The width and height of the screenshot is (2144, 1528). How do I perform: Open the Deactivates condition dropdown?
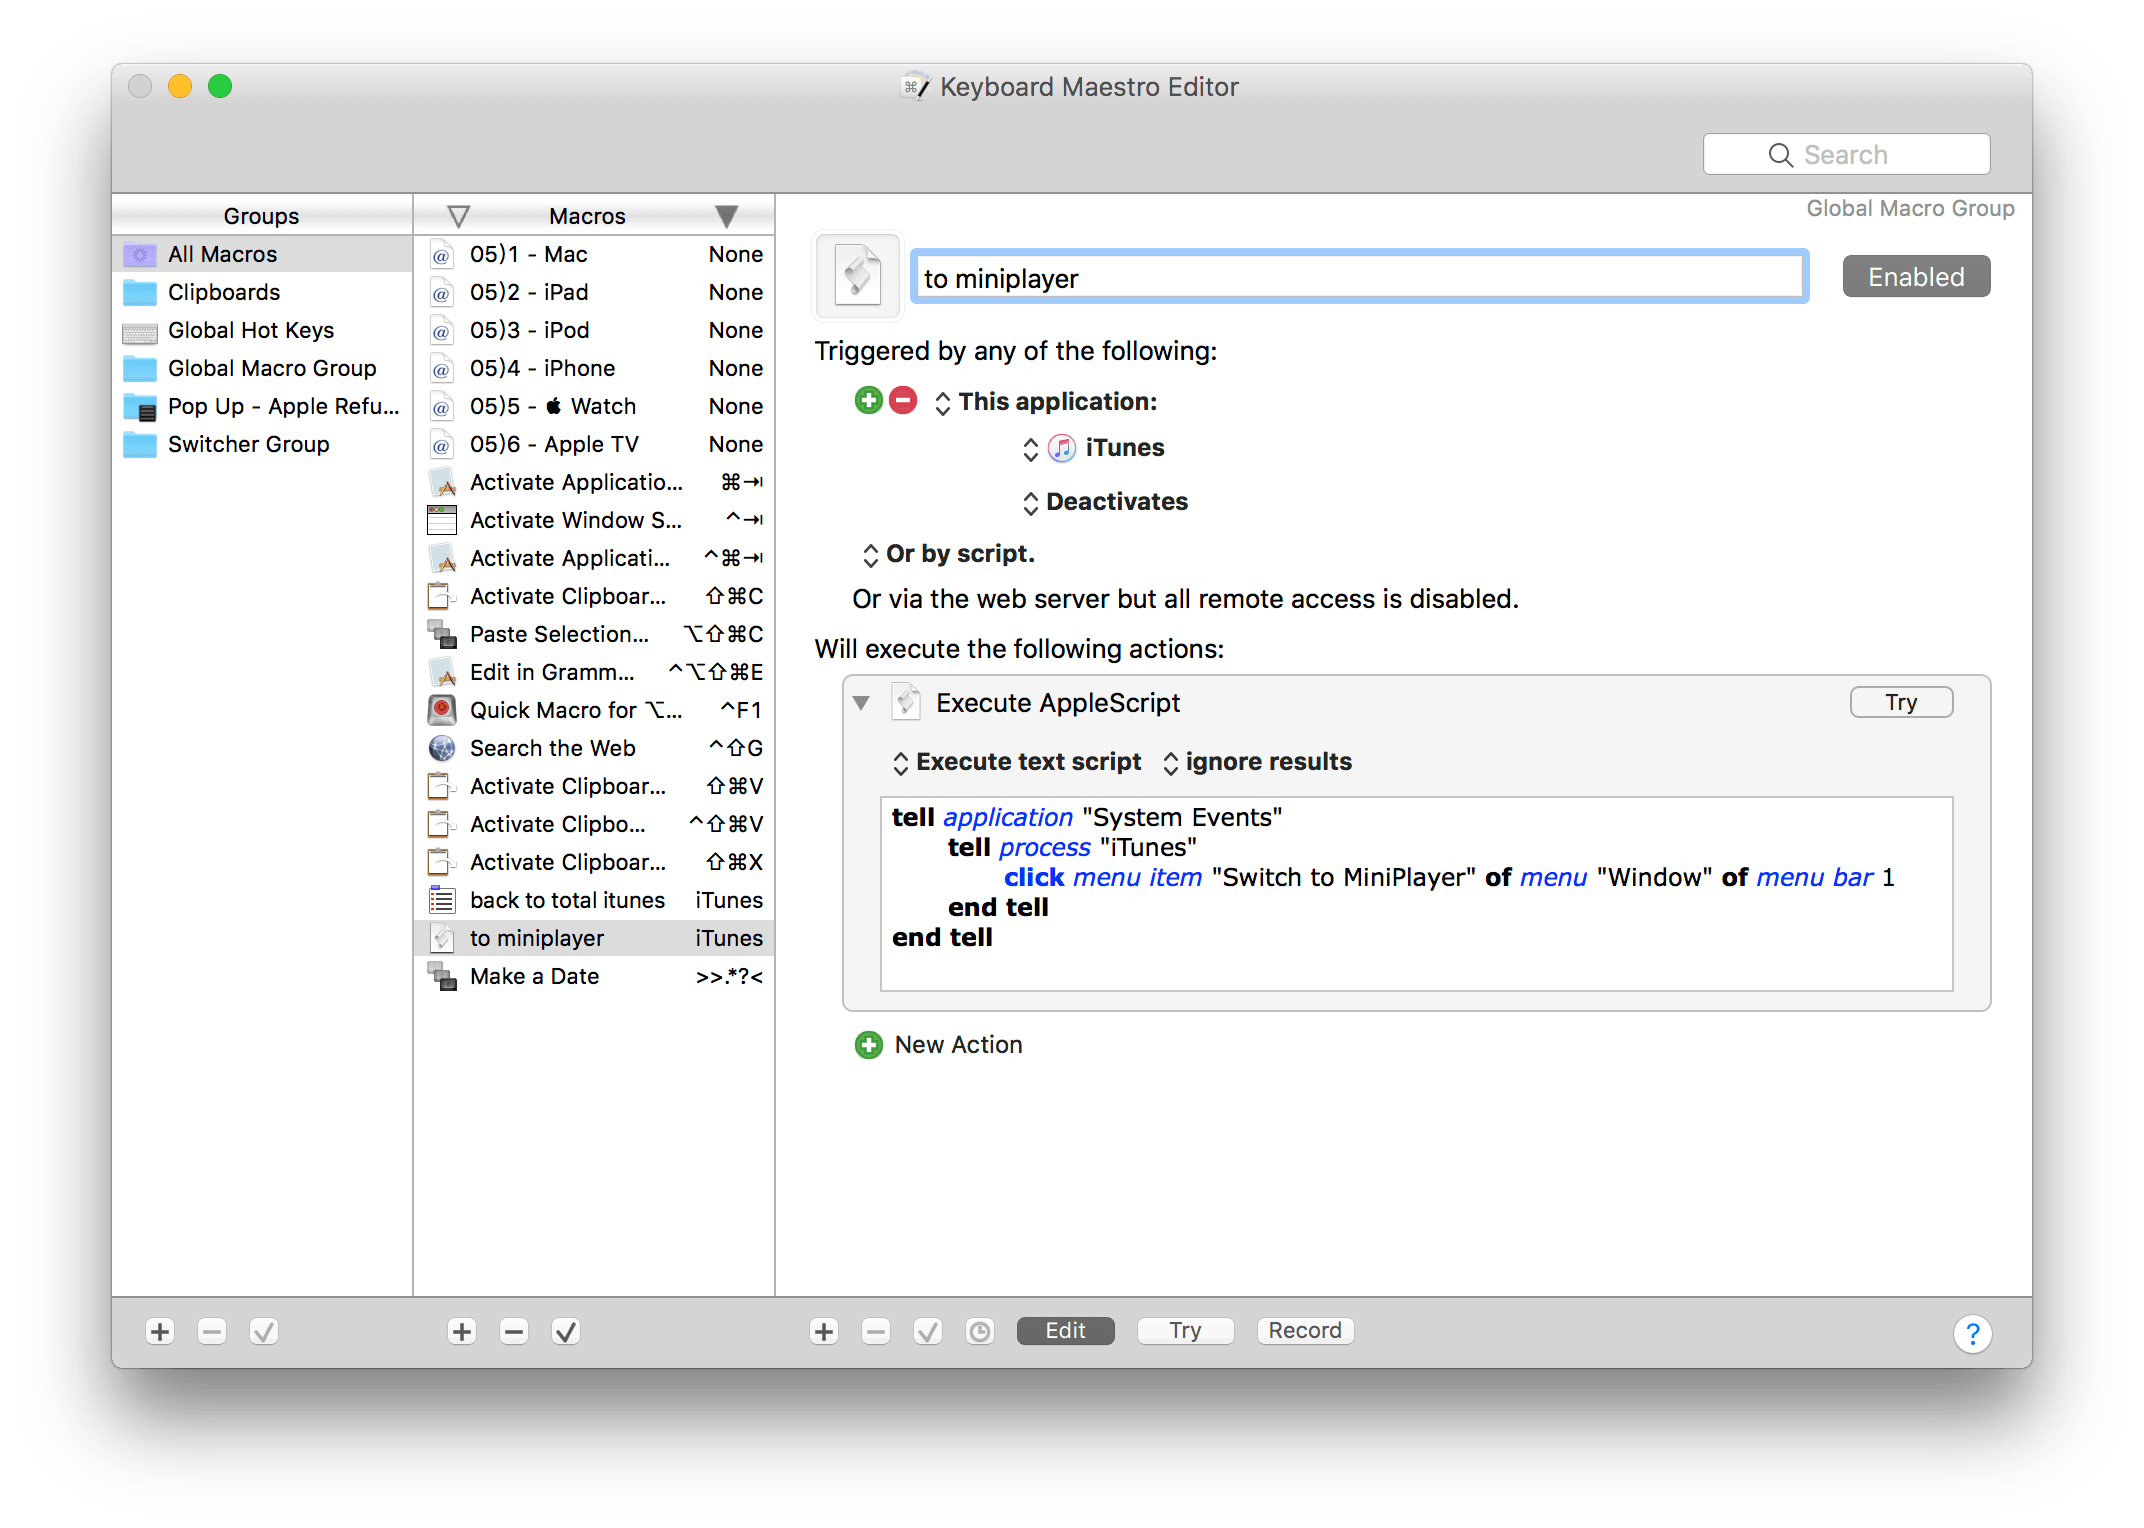point(1105,502)
